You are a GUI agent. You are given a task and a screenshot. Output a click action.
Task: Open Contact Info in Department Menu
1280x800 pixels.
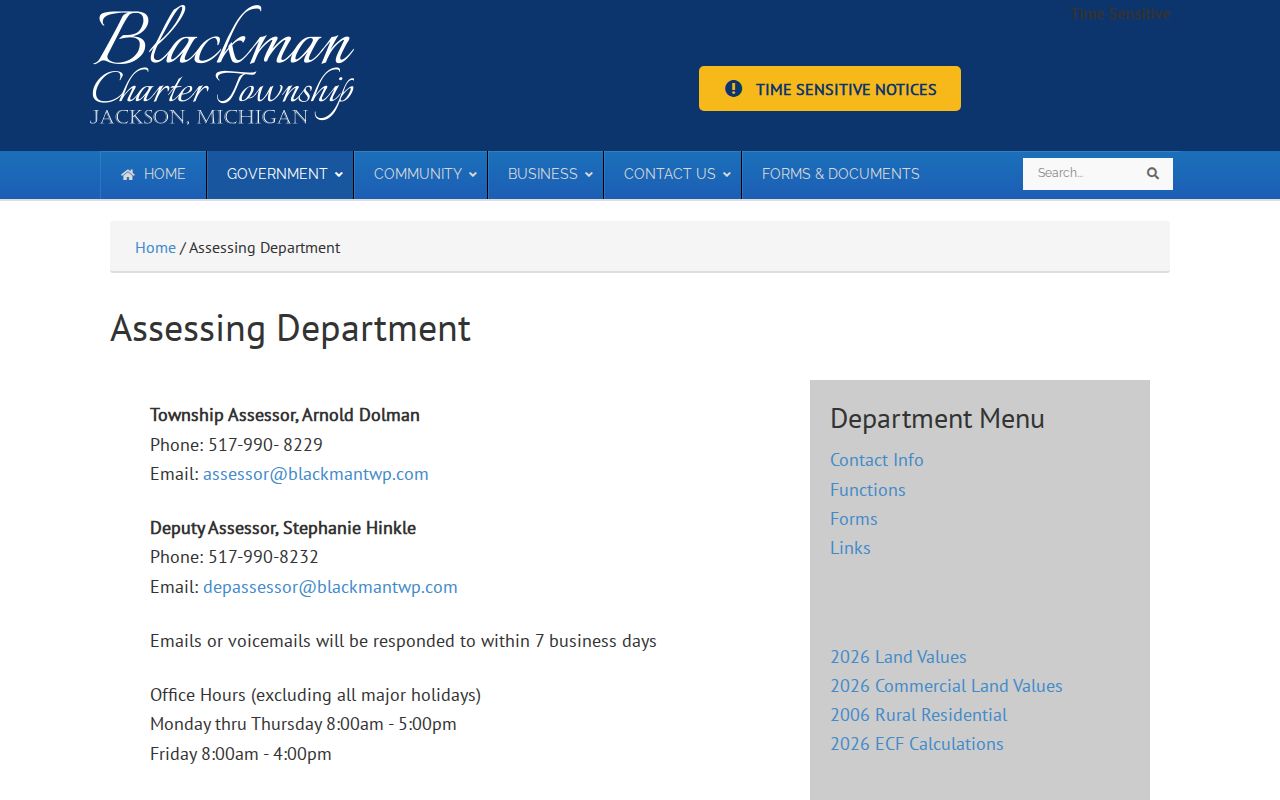point(877,460)
